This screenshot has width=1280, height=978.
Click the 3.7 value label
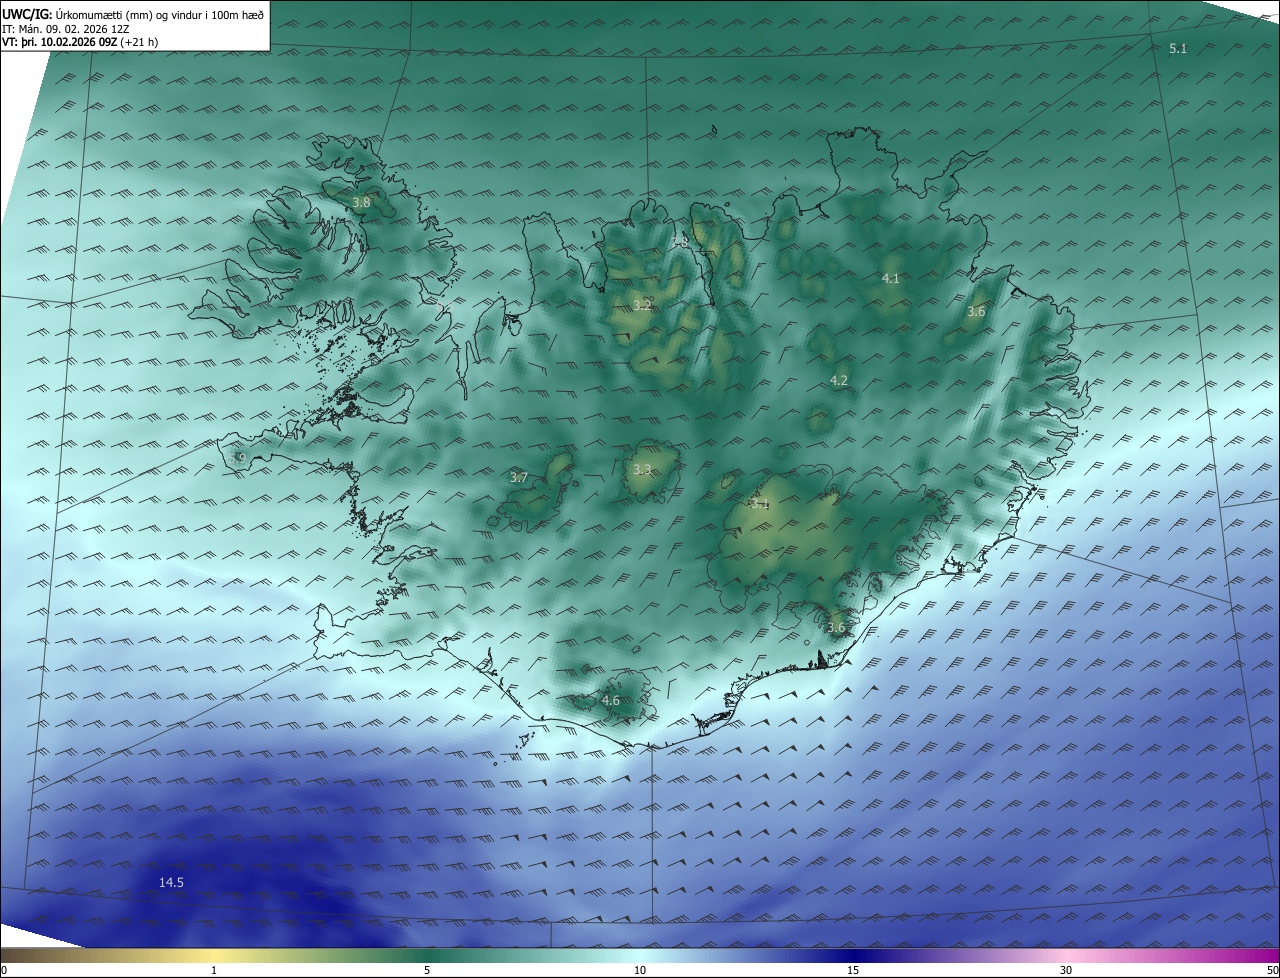[x=519, y=478]
